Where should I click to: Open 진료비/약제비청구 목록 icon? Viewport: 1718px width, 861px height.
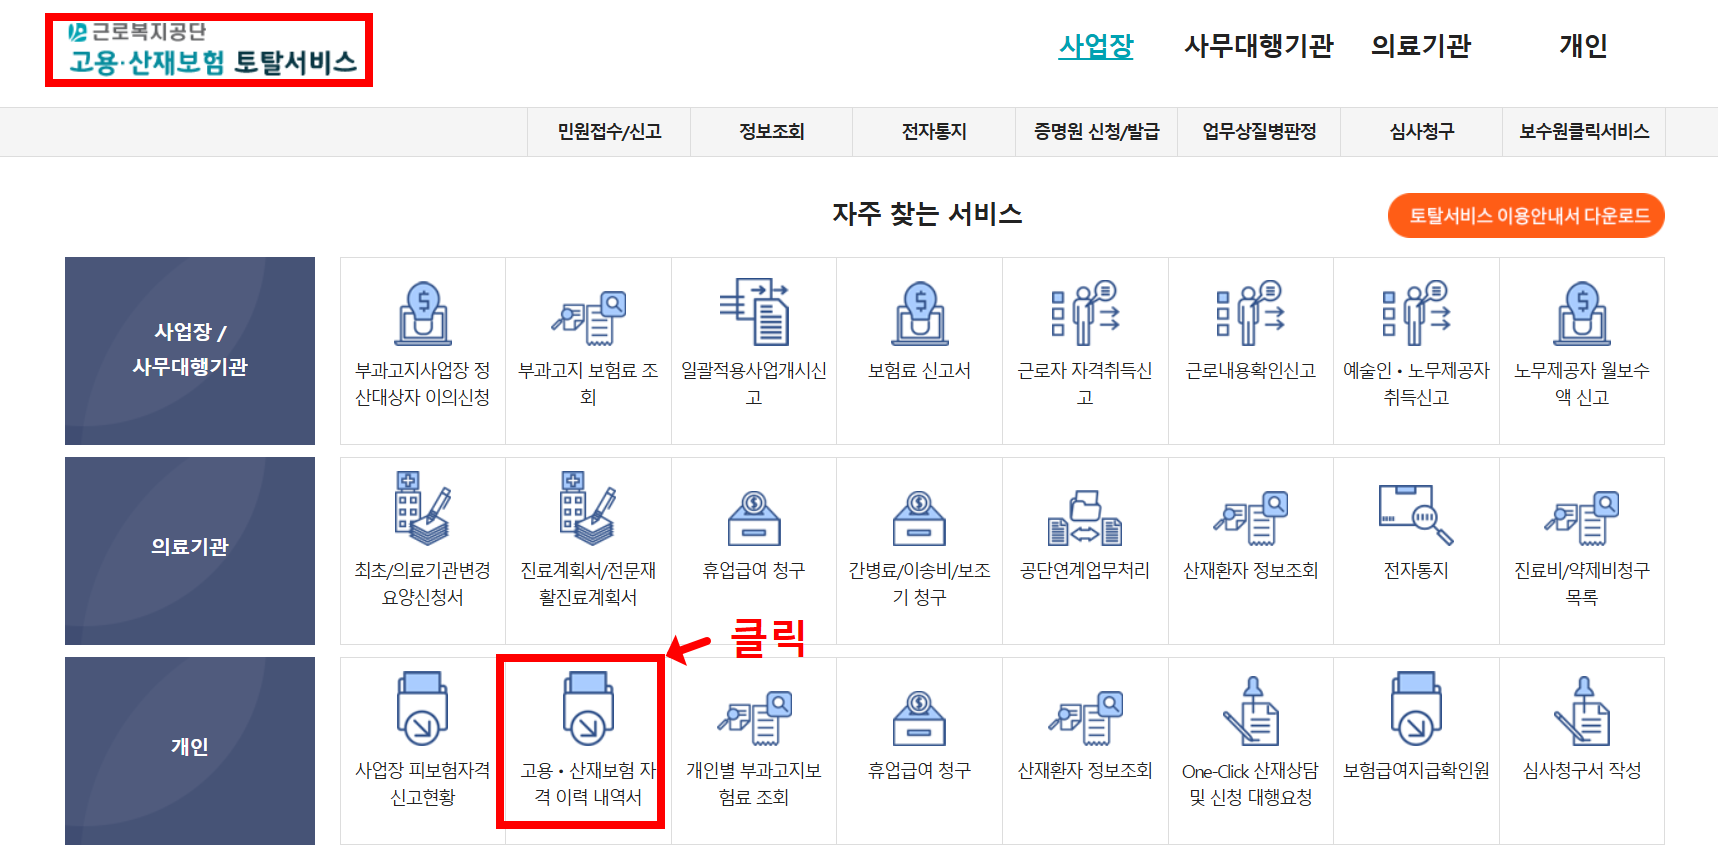(1582, 518)
